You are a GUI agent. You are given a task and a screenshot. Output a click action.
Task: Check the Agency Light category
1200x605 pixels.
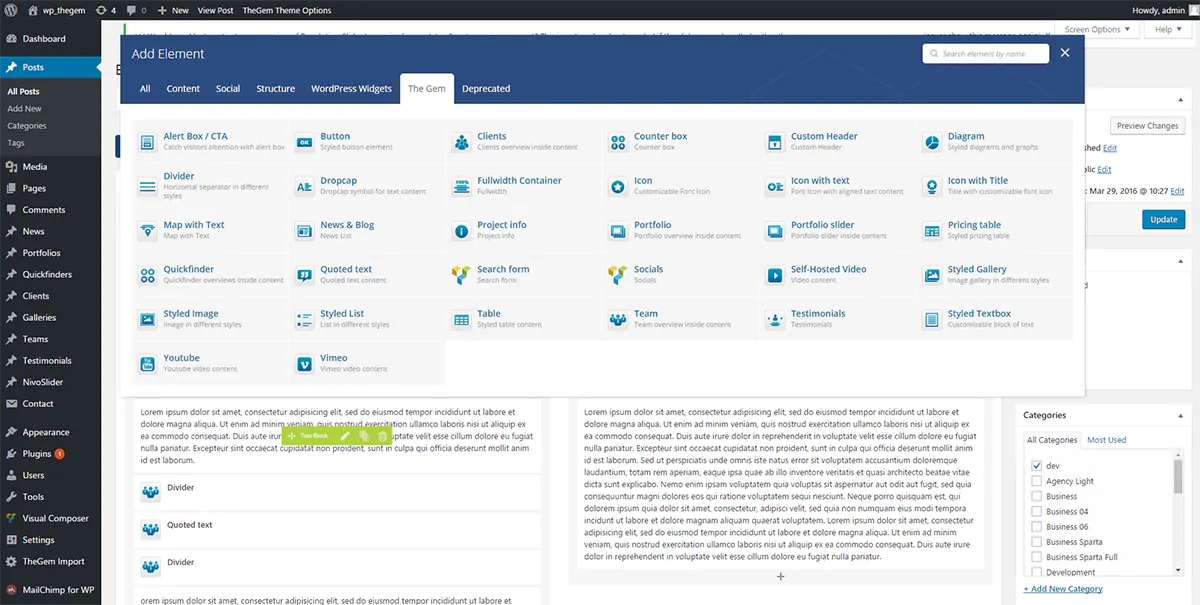[1037, 481]
